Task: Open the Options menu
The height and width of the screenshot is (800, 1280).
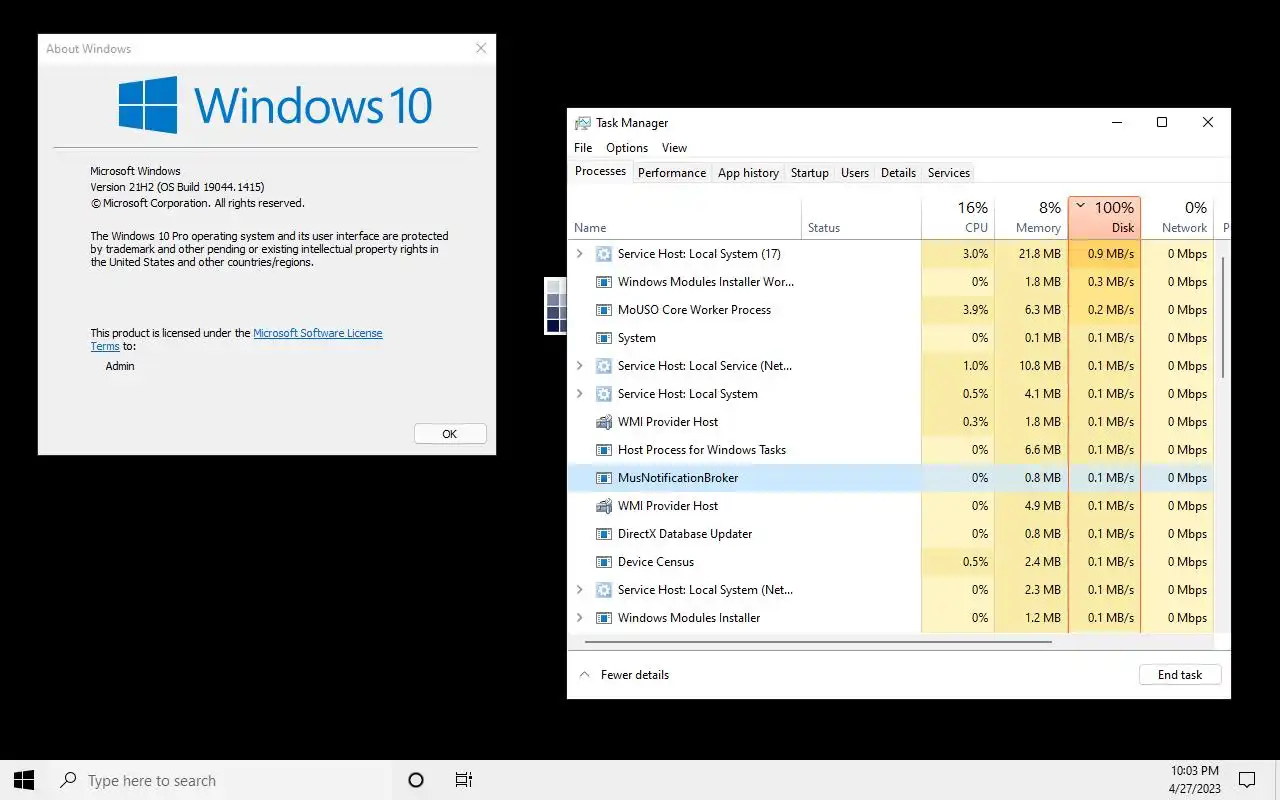Action: (627, 148)
